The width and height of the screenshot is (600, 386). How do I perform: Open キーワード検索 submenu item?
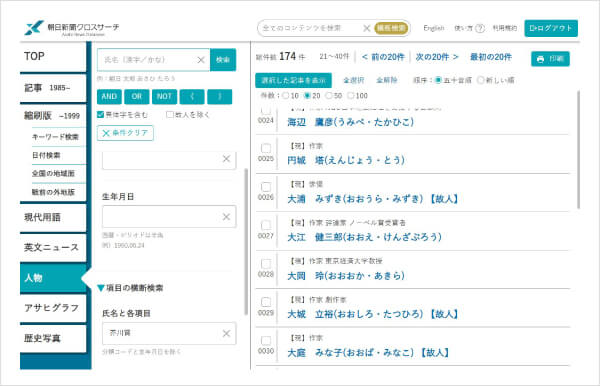55,137
